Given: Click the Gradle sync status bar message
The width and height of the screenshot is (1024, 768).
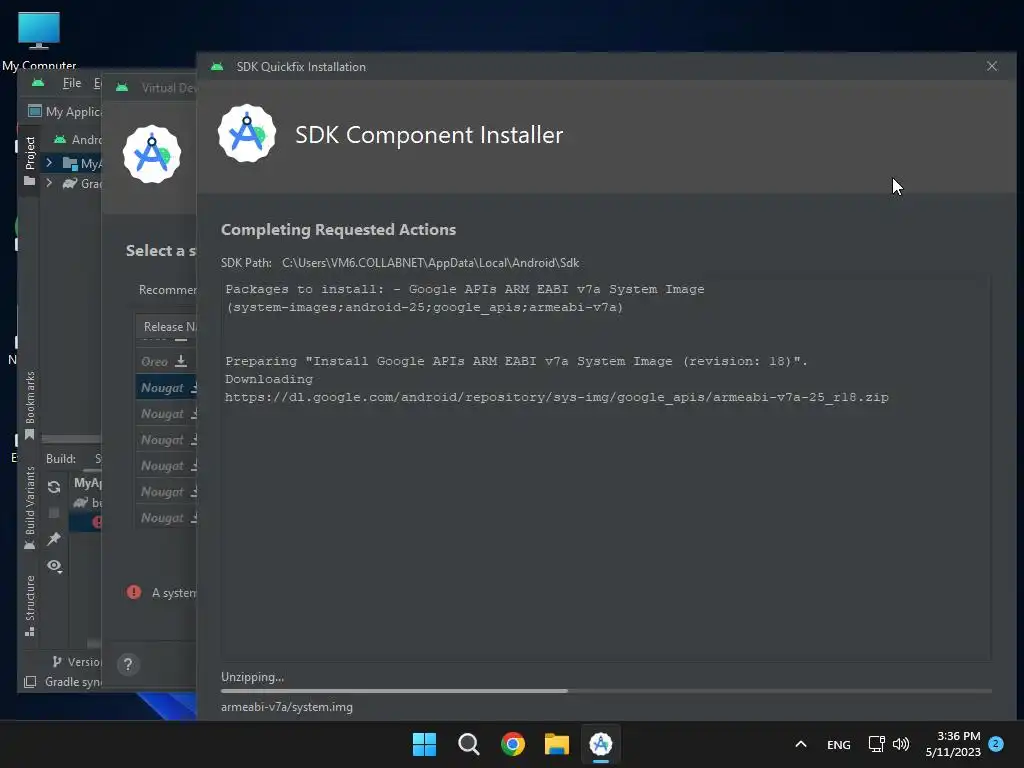Looking at the screenshot, I should (x=73, y=682).
